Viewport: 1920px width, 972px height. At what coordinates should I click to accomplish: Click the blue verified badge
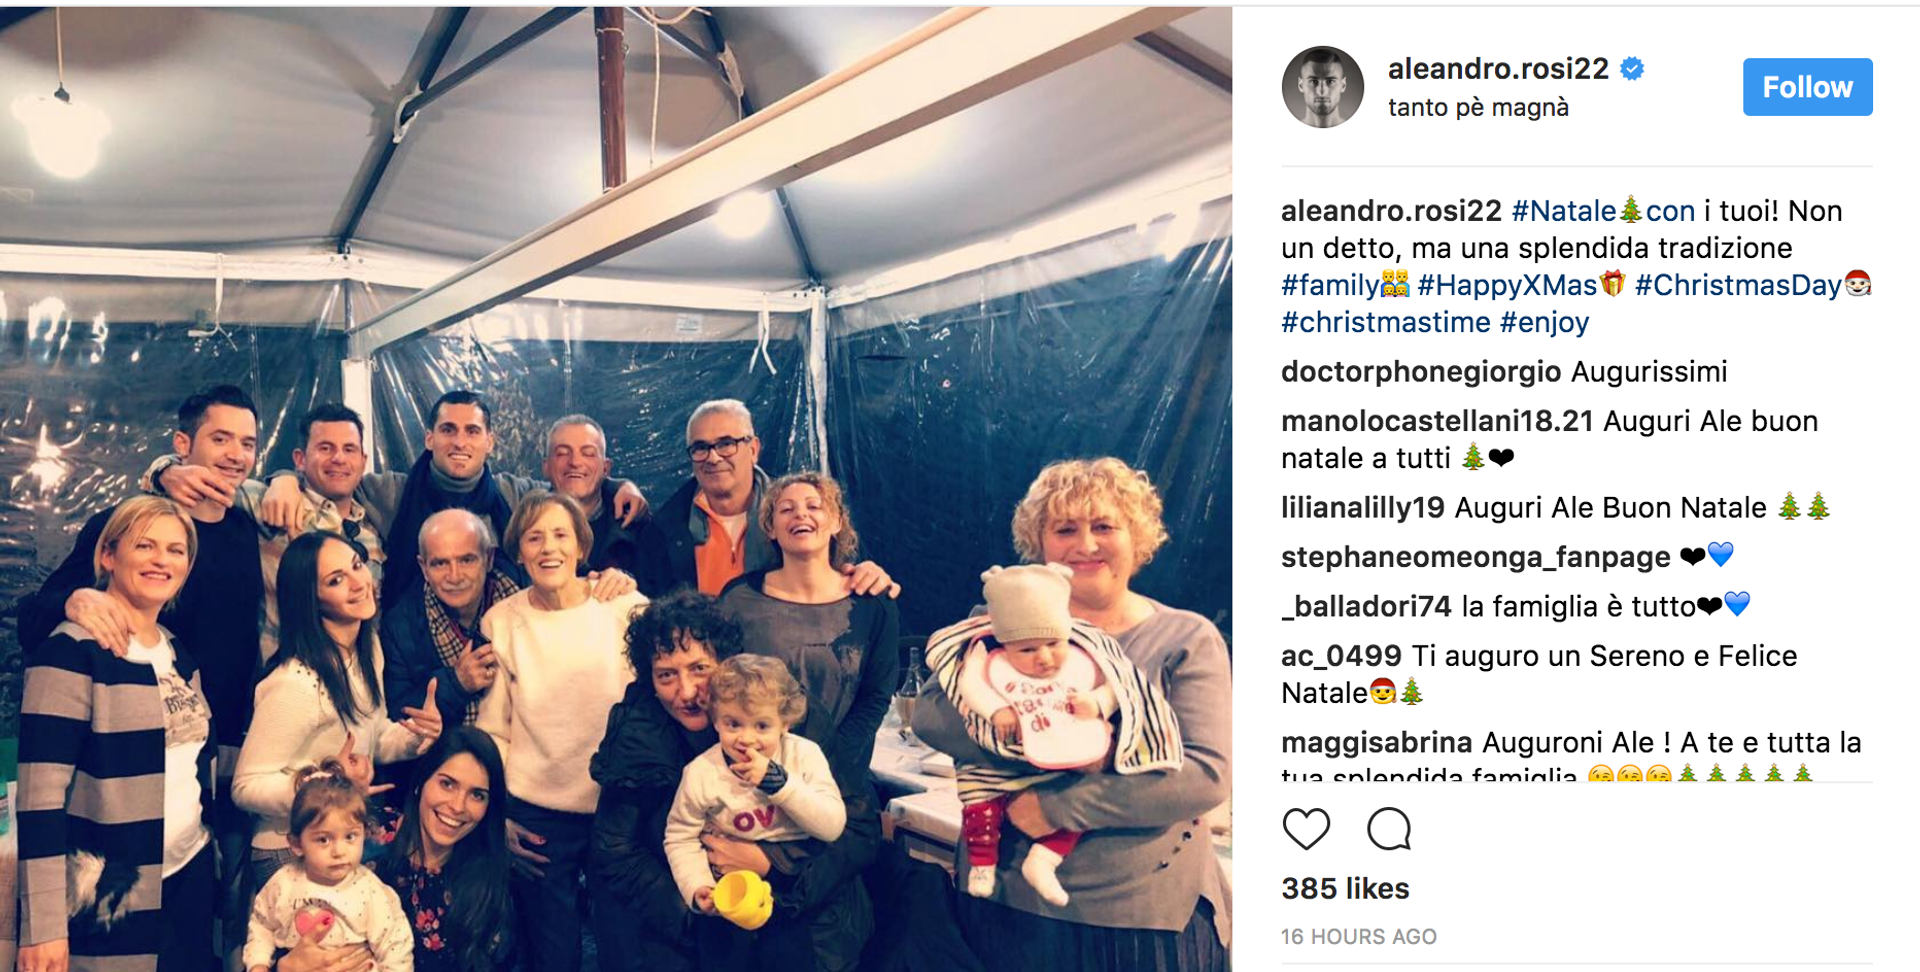pyautogui.click(x=1632, y=69)
